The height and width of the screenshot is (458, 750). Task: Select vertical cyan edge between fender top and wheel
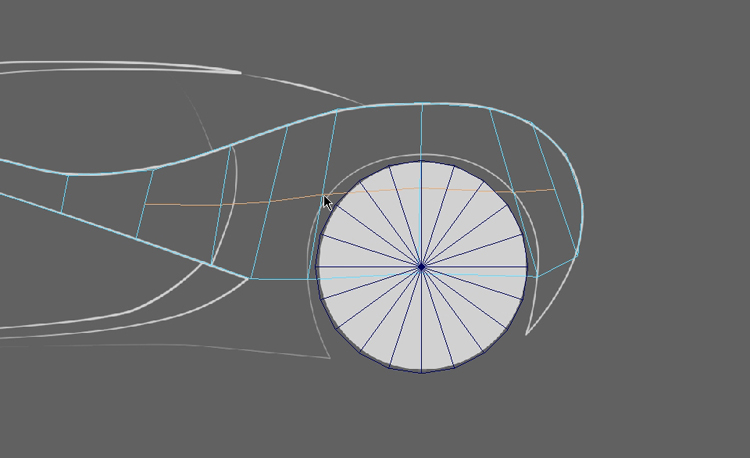(421, 132)
